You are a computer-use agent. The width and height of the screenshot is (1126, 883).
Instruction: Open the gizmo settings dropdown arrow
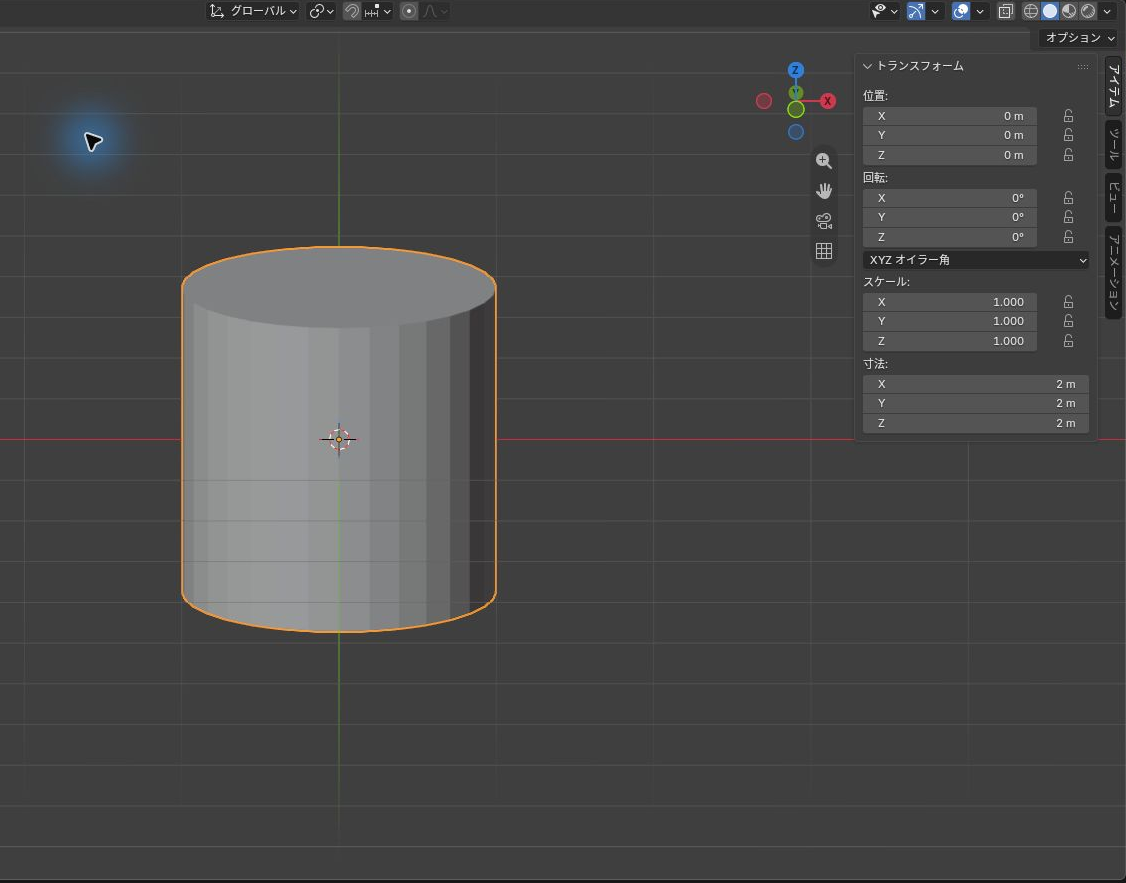point(935,11)
